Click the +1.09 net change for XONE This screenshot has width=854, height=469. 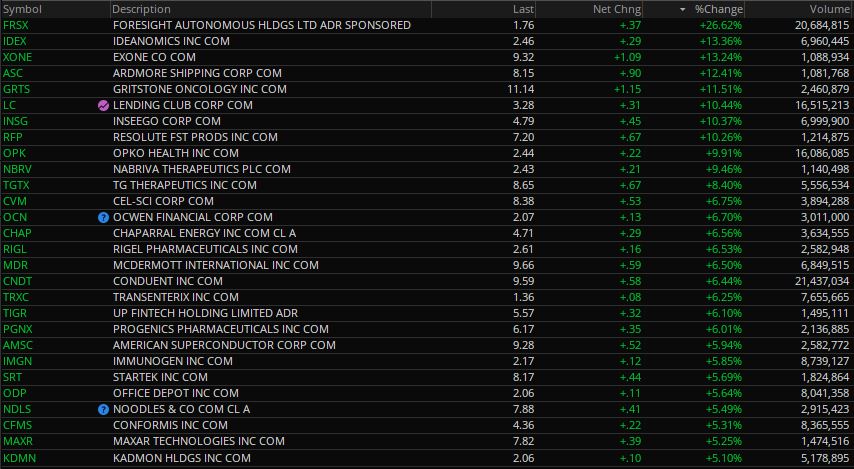(x=627, y=57)
